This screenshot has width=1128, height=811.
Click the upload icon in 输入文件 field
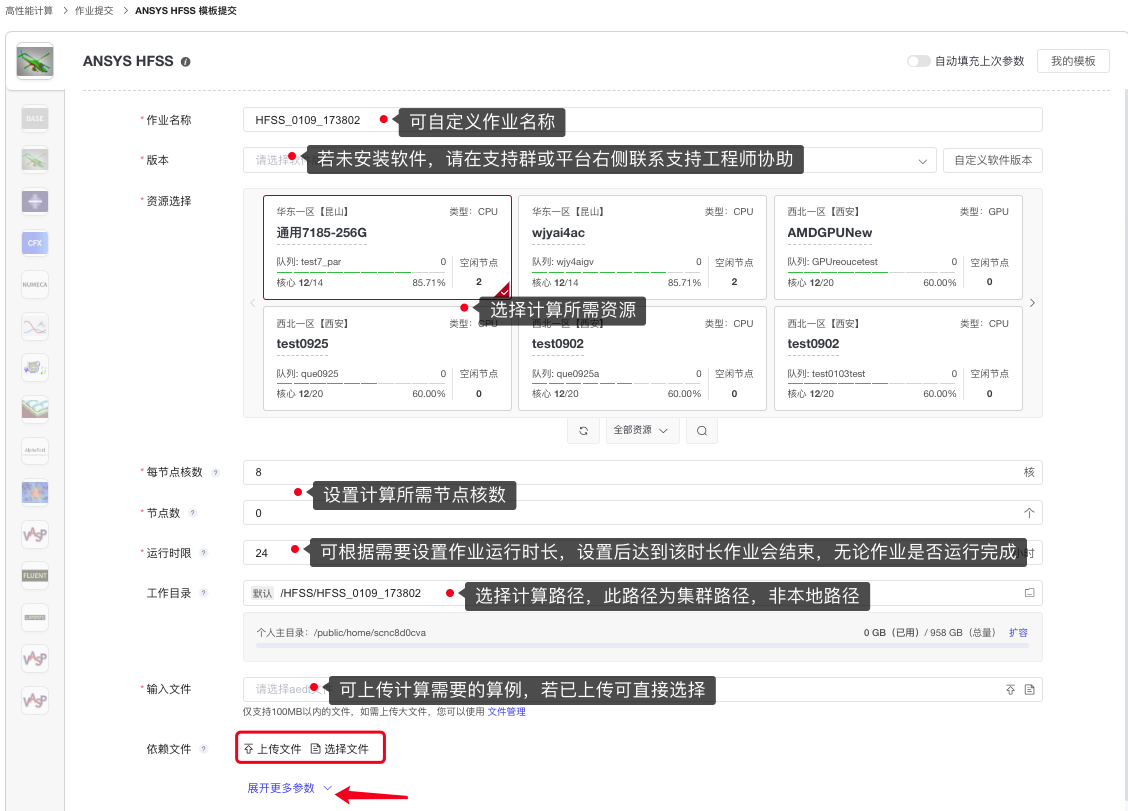pyautogui.click(x=1010, y=690)
